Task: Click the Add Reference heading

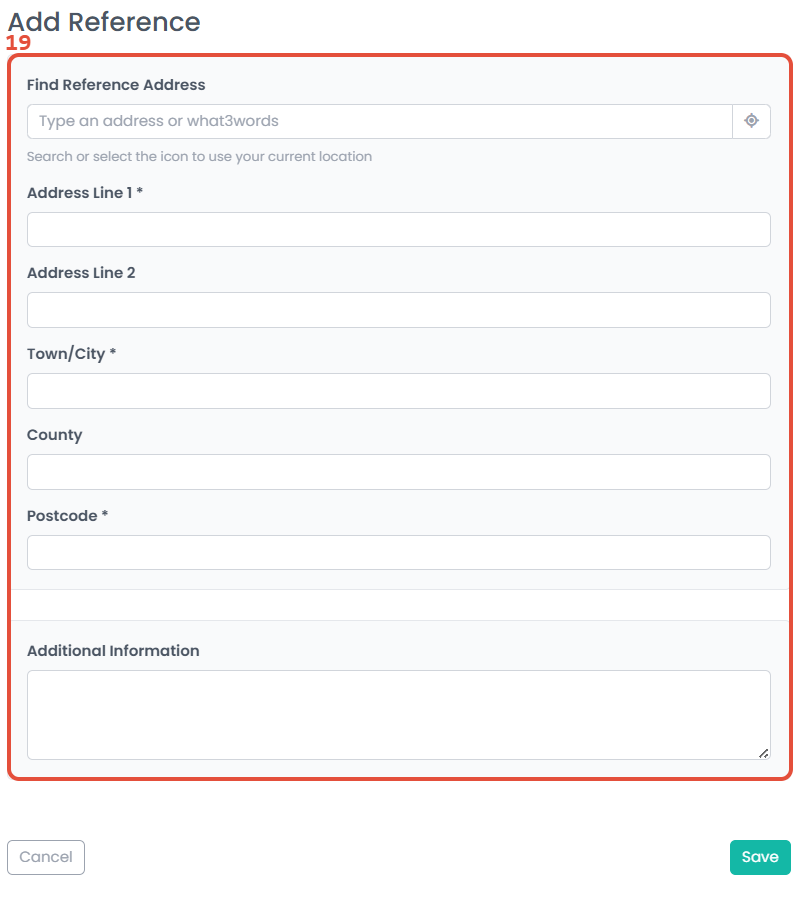Action: tap(104, 22)
